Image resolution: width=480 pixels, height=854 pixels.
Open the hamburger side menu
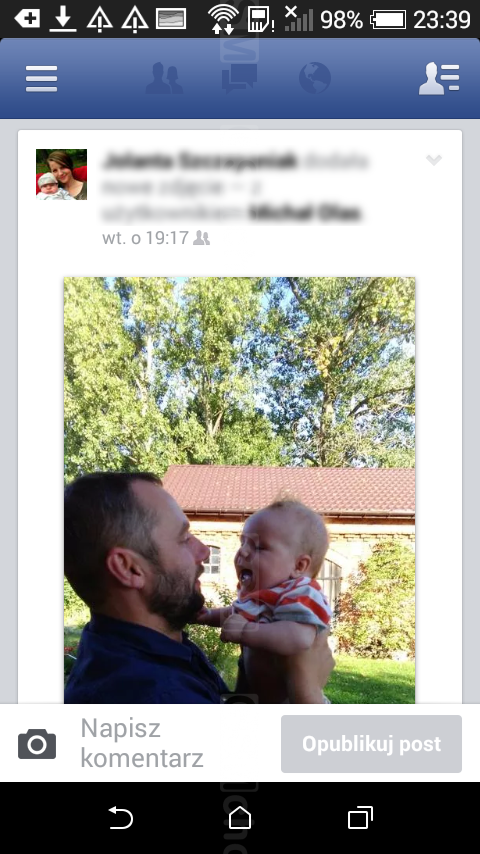point(41,78)
